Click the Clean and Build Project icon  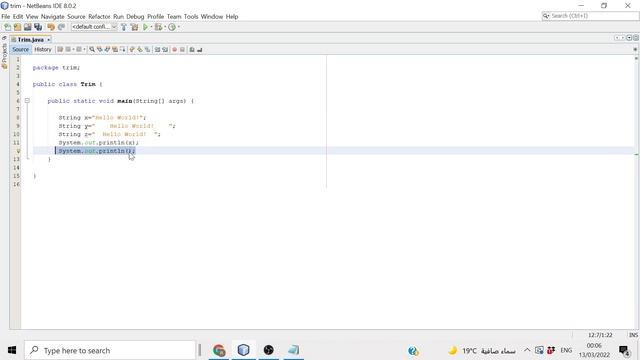(134, 27)
